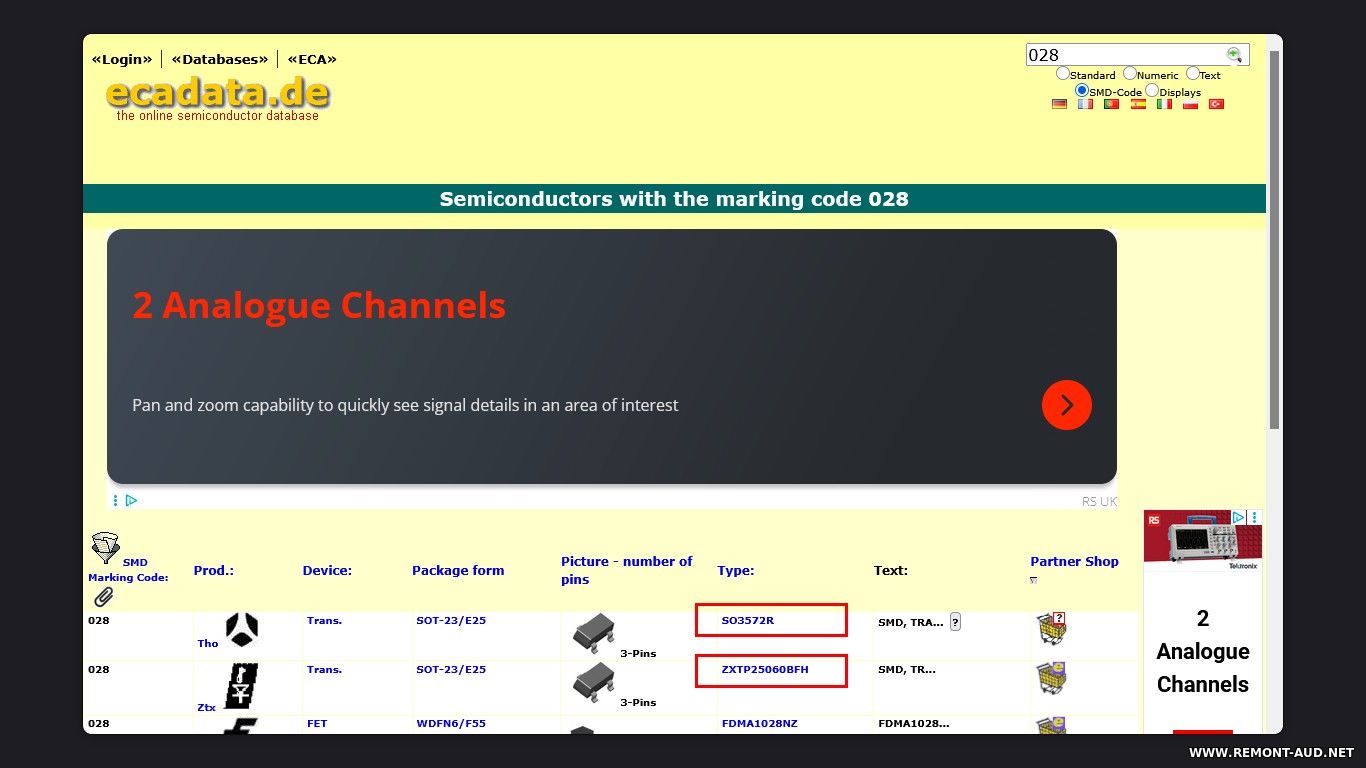
Task: Choose the Spanish flag language icon
Action: (x=1138, y=104)
